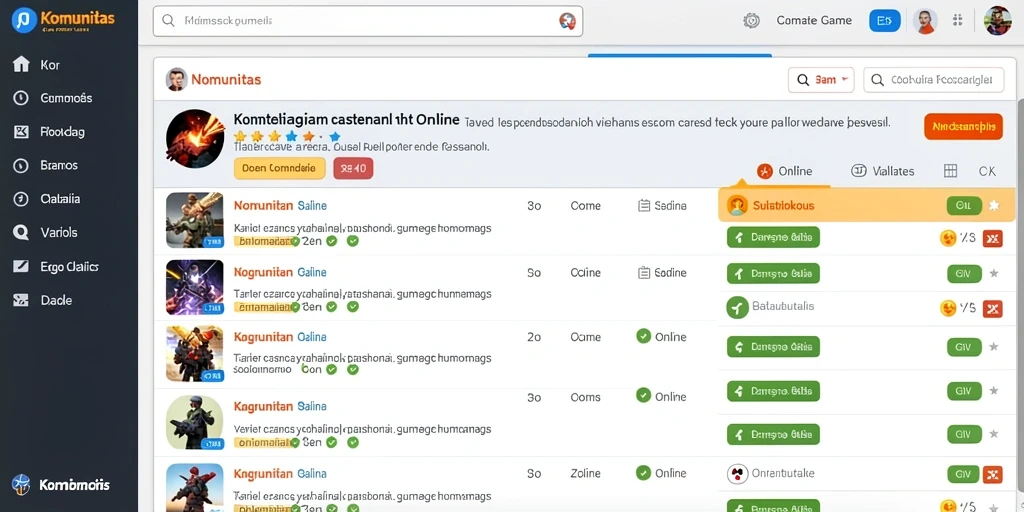Image resolution: width=1024 pixels, height=512 pixels.
Task: Click the star icon in Sulatriokous row
Action: pyautogui.click(x=994, y=206)
